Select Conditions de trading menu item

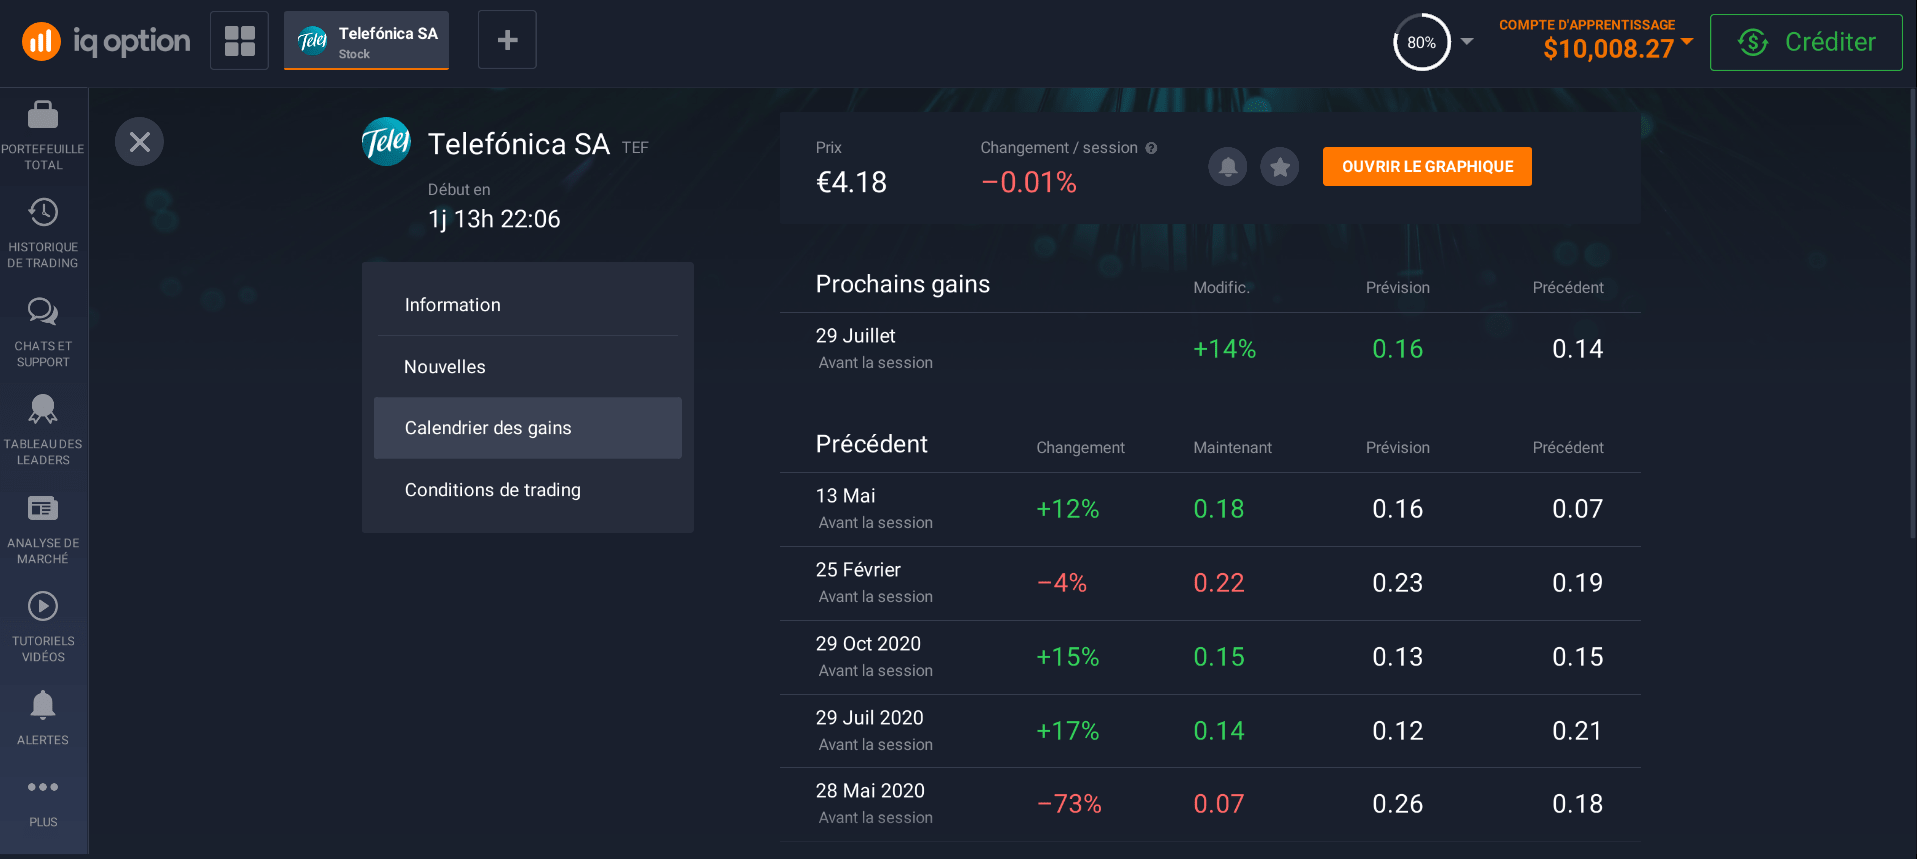click(x=528, y=490)
